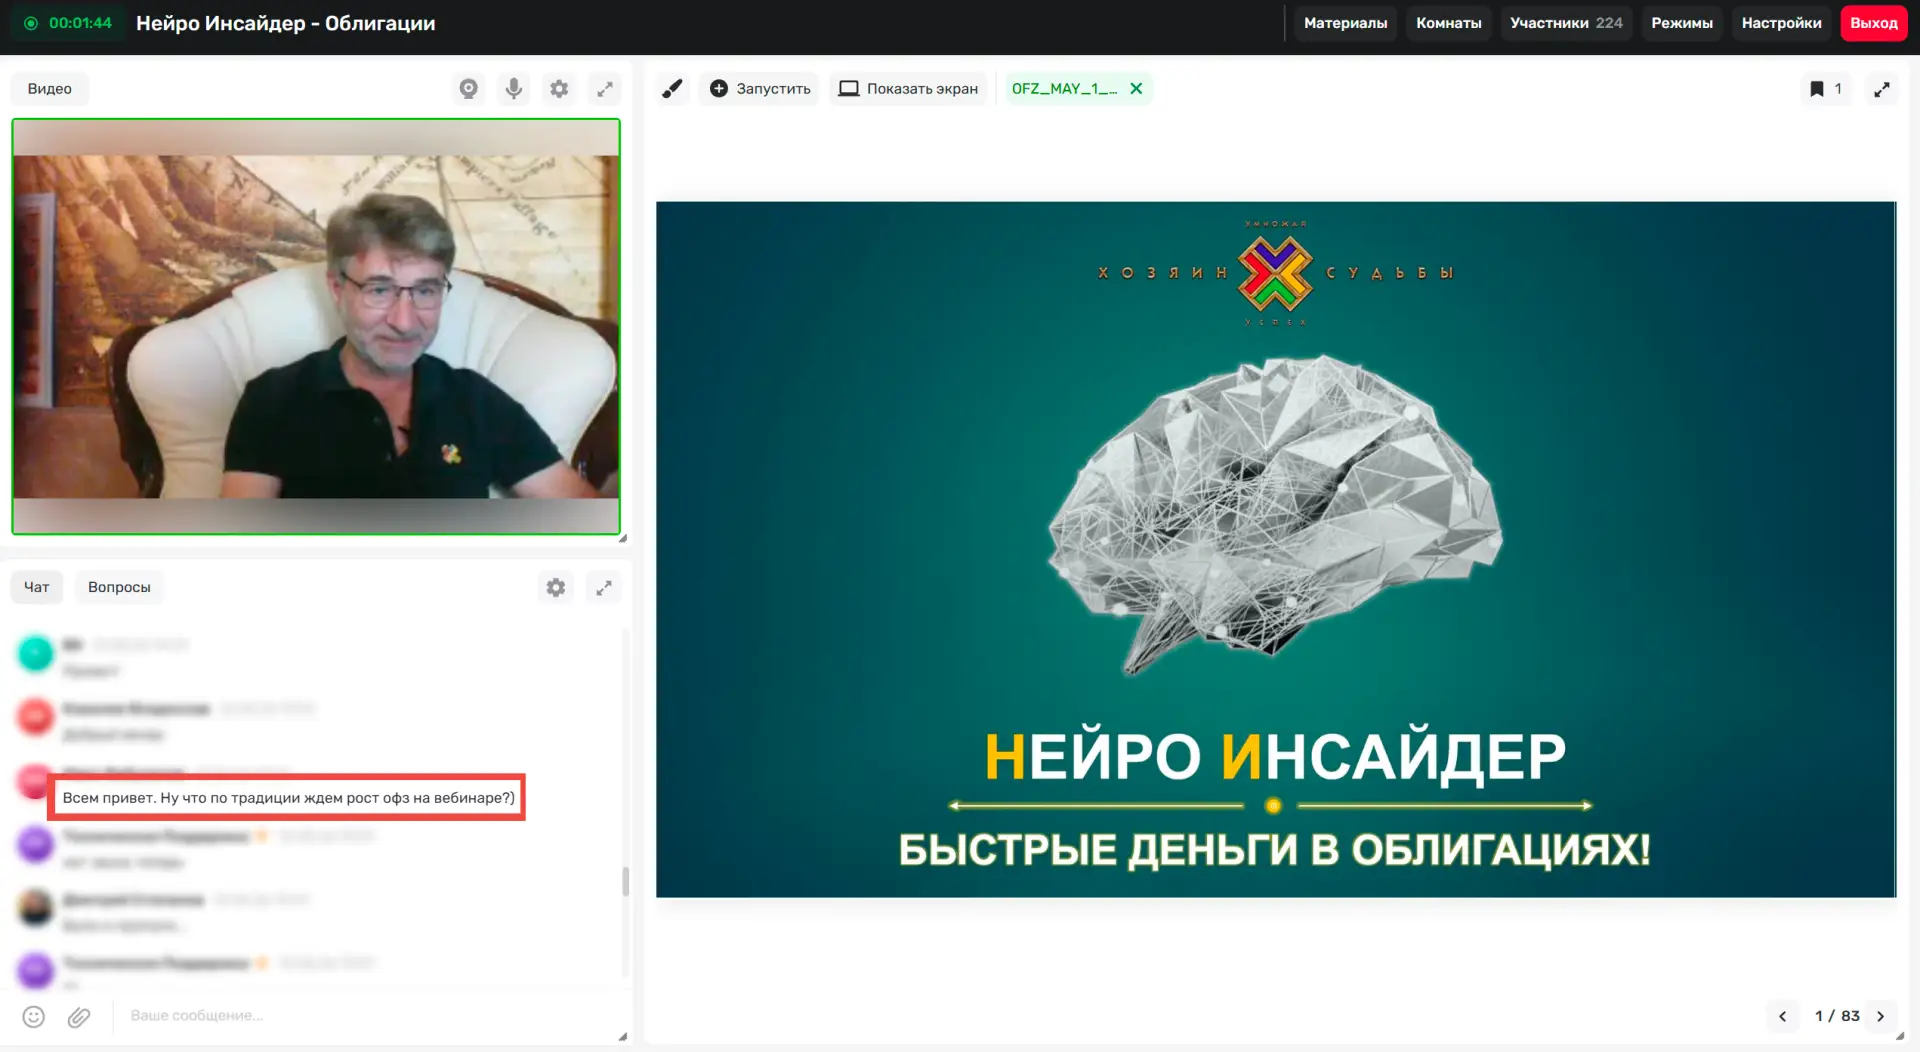Toggle the webcam in the video panel
Viewport: 1920px width, 1052px height.
click(x=468, y=89)
